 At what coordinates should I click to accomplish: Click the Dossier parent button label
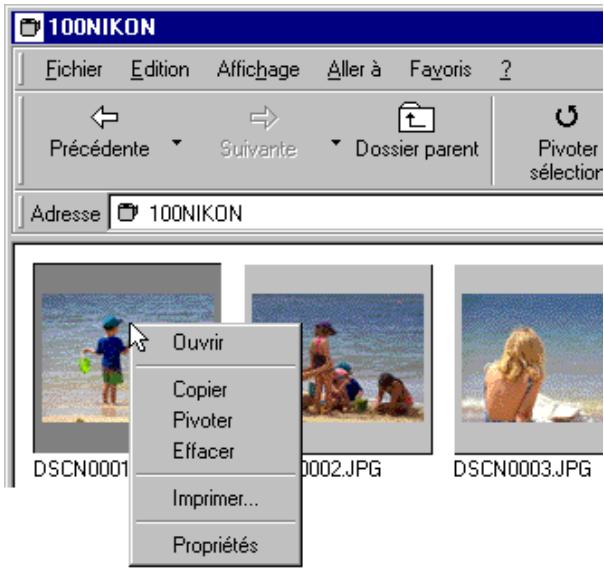[417, 149]
